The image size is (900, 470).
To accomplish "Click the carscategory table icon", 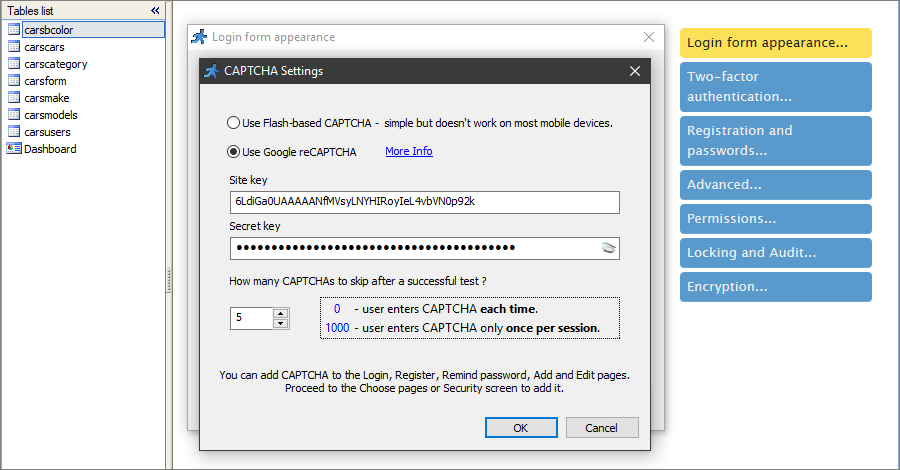I will point(14,64).
